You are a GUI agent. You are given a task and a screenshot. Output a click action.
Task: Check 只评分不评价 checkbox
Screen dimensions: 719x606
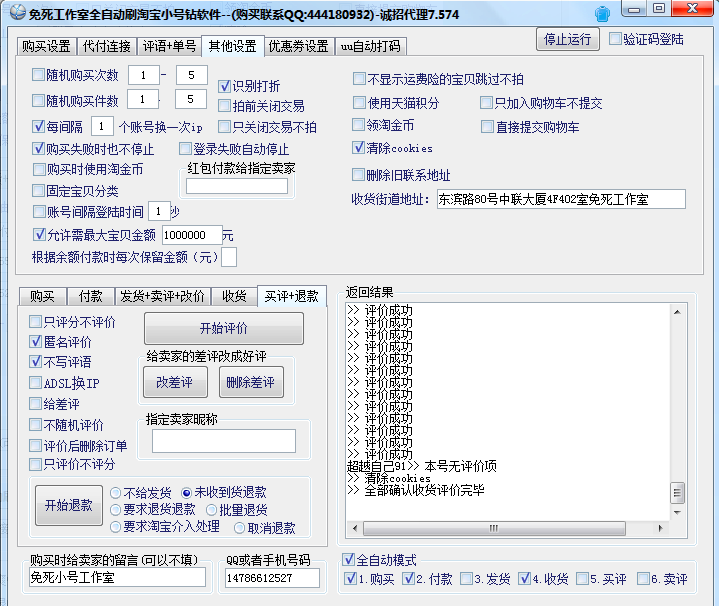tap(35, 321)
